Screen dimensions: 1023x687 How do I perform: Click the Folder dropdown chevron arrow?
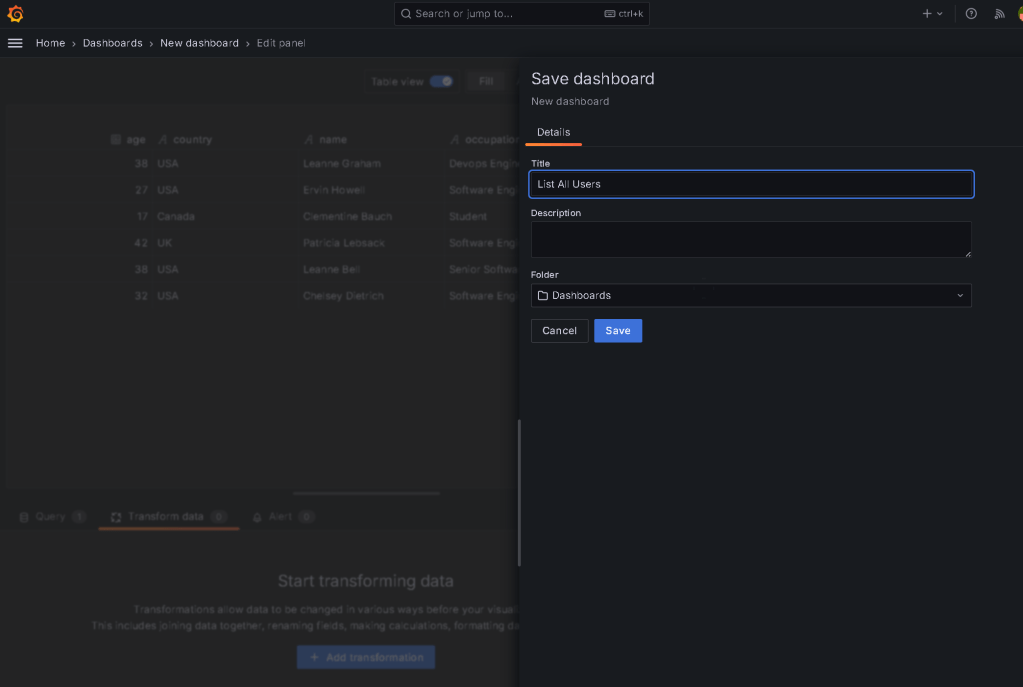coord(960,296)
